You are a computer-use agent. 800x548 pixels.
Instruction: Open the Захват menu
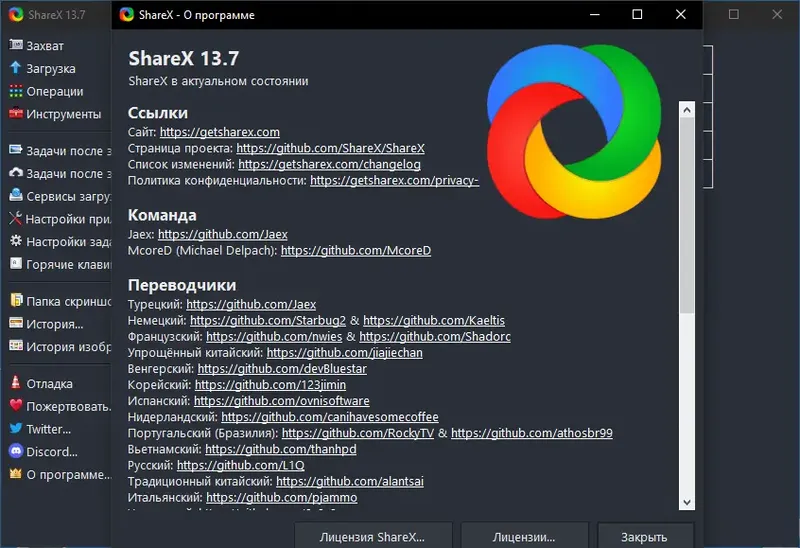(45, 46)
